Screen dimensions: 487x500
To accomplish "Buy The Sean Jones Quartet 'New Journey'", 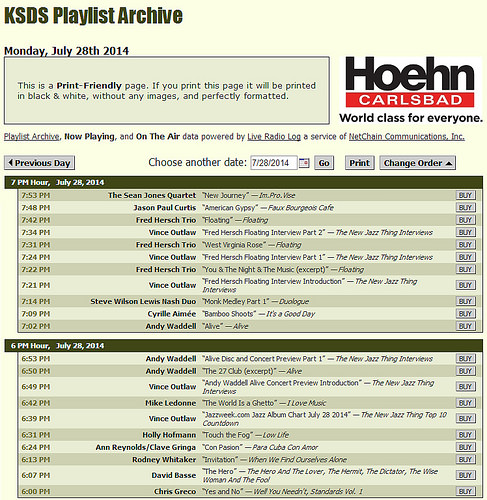I will click(465, 195).
